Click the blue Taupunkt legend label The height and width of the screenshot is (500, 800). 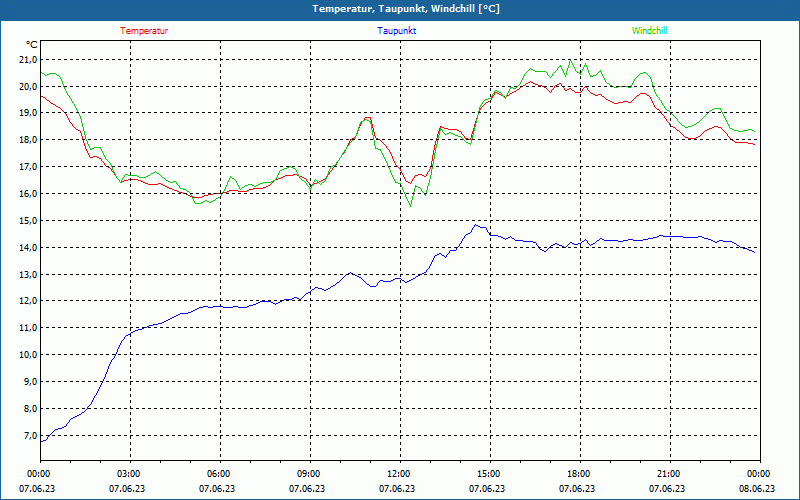396,31
